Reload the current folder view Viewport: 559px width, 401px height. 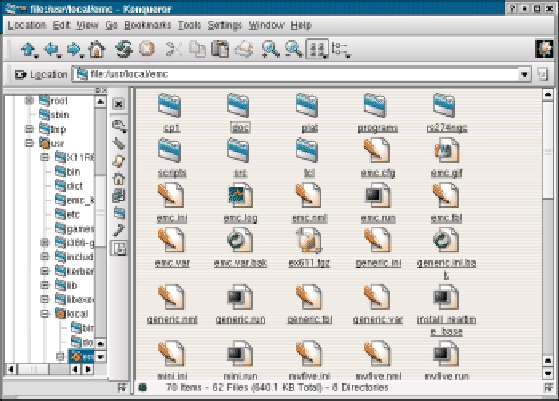124,49
